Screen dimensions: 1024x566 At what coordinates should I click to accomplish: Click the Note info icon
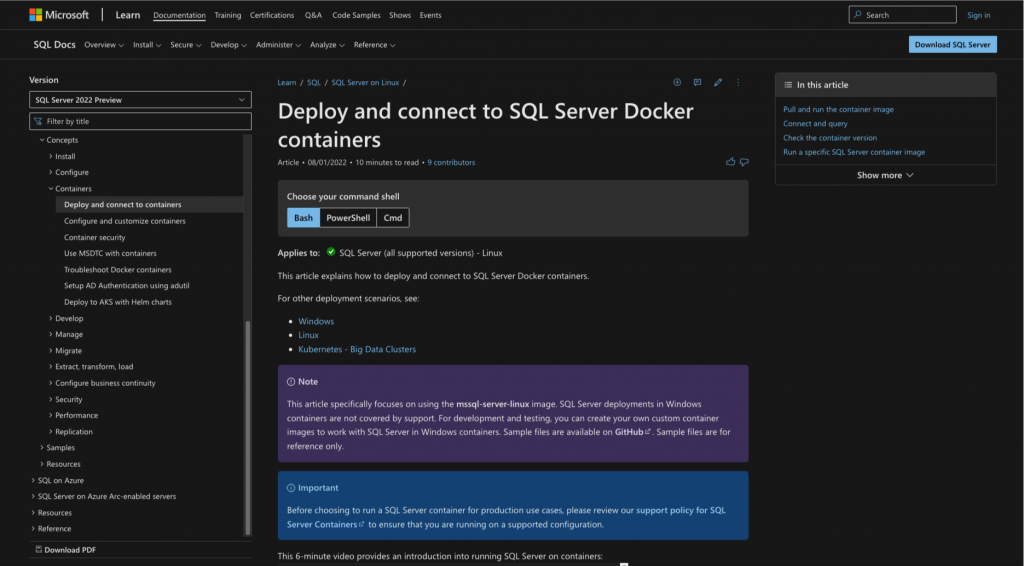coord(291,382)
